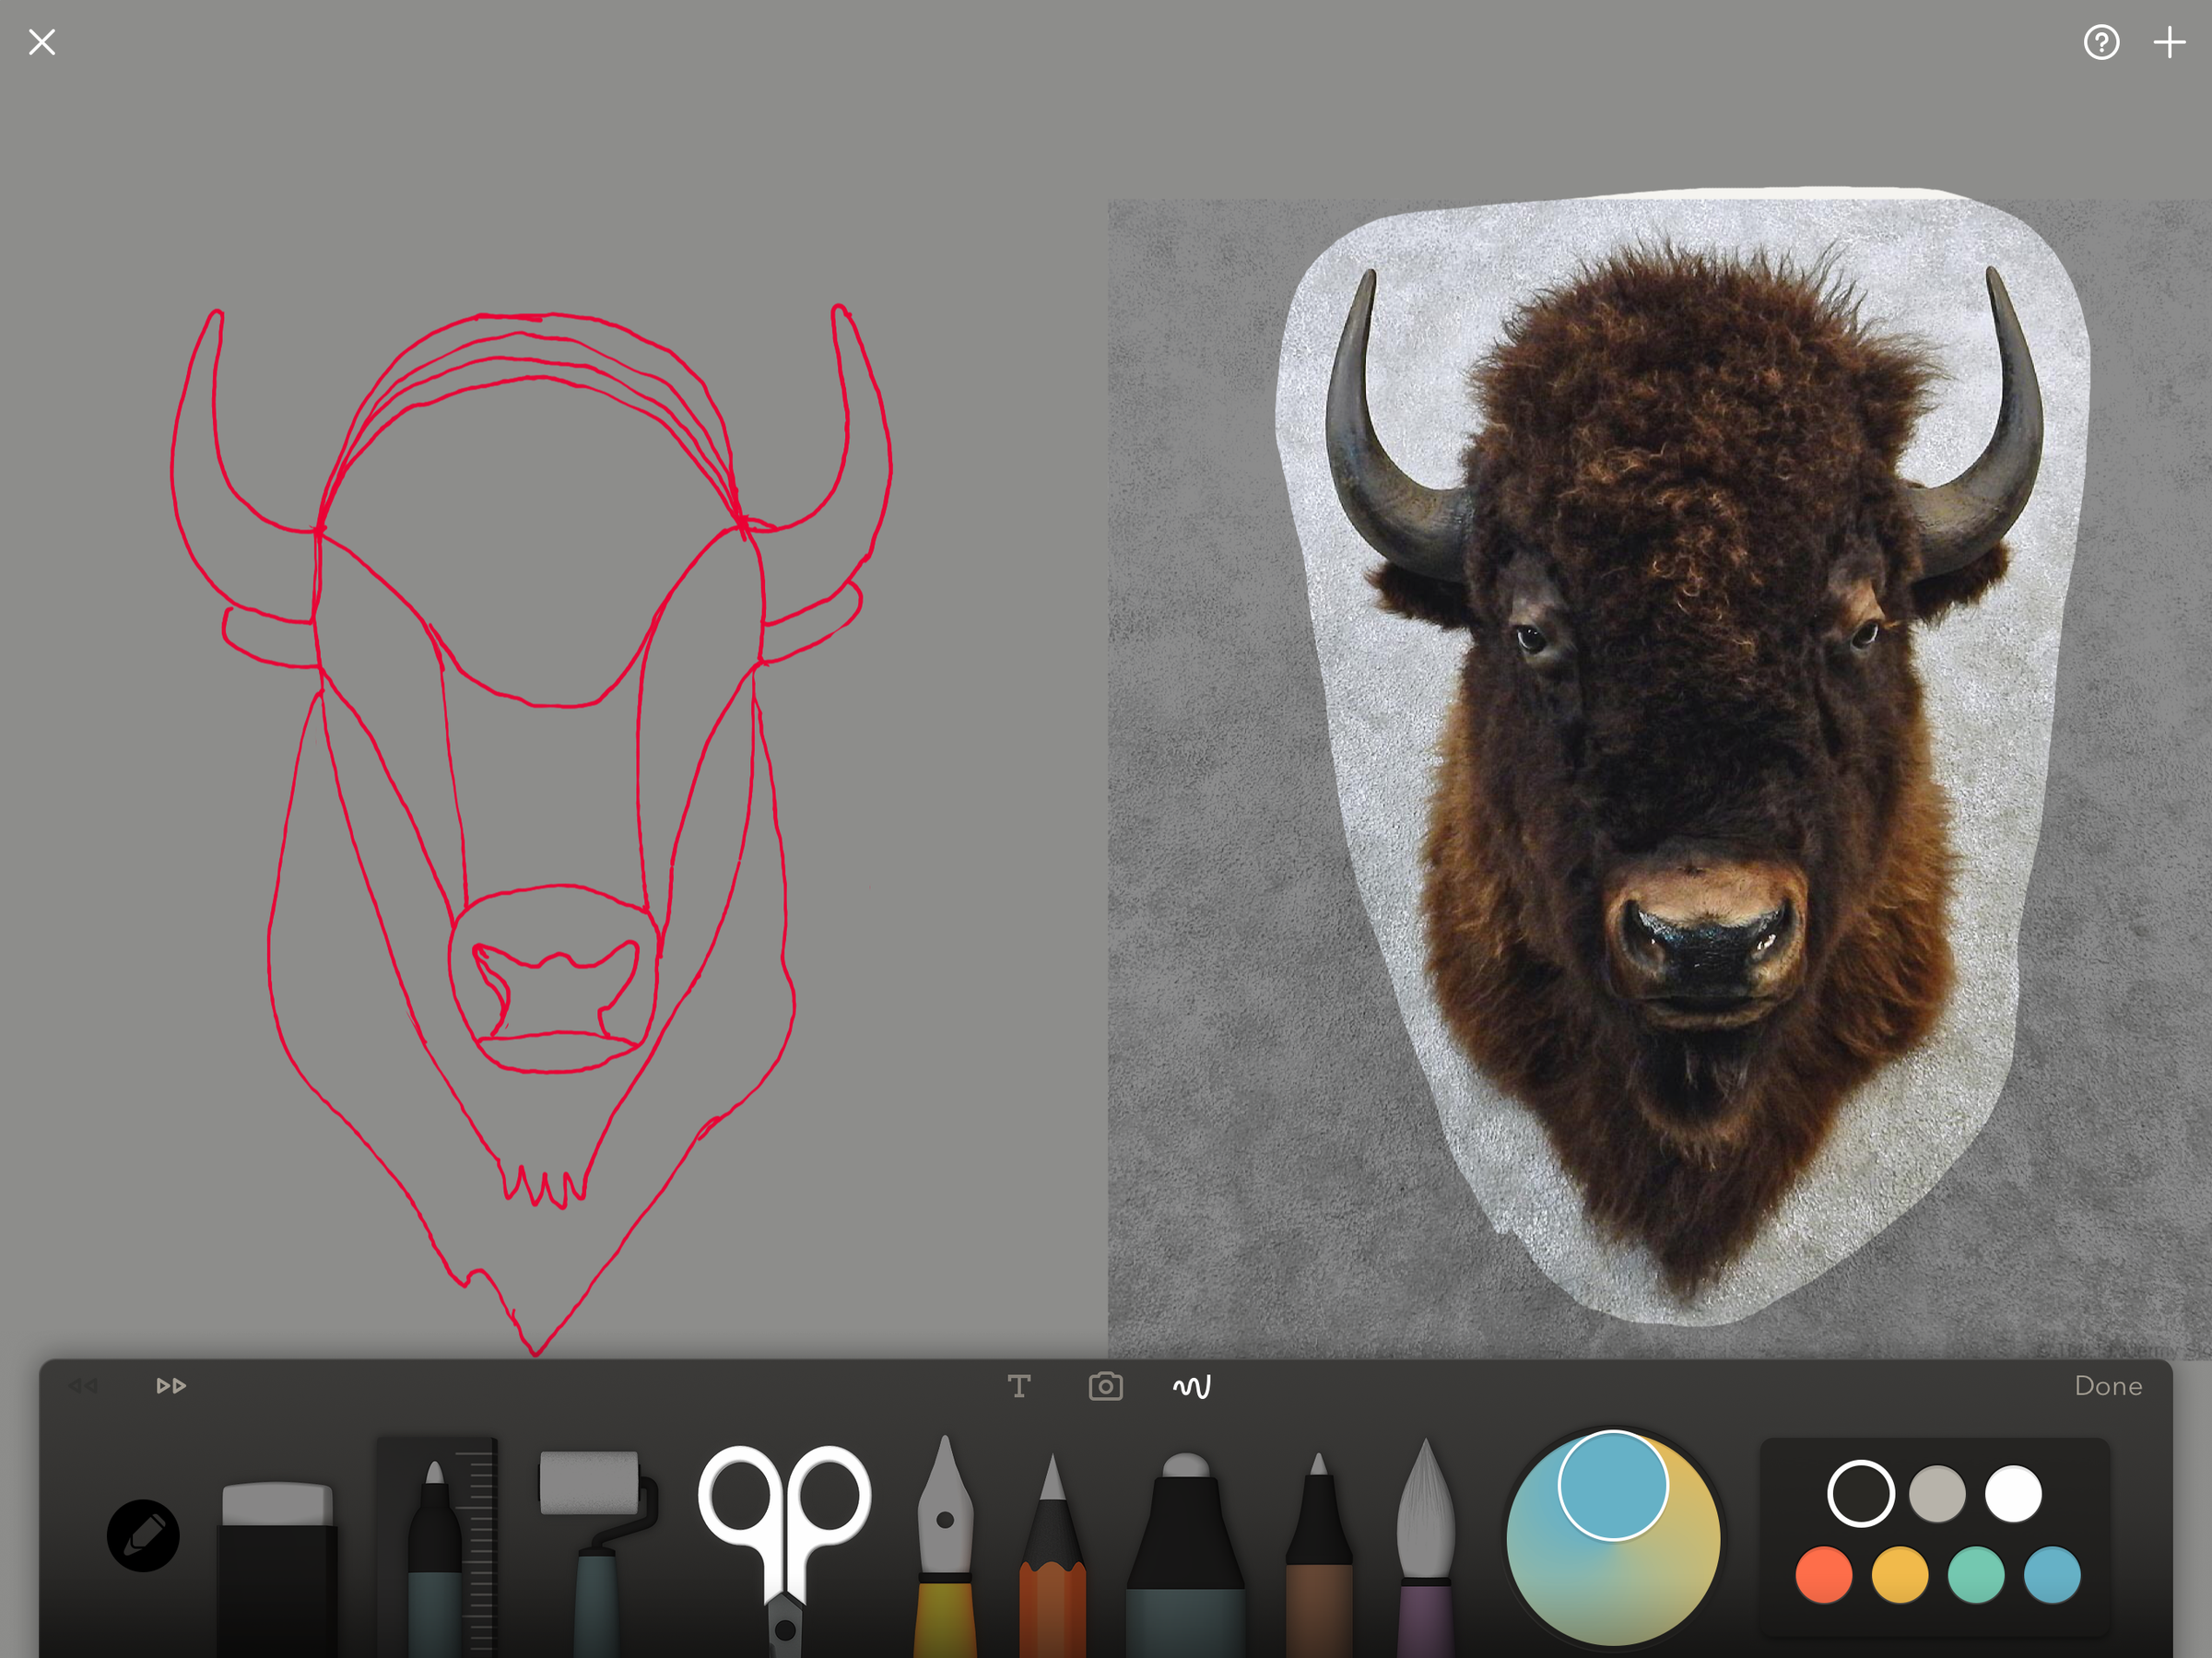Close the sketch with the X button
2212x1658 pixels.
coord(41,42)
